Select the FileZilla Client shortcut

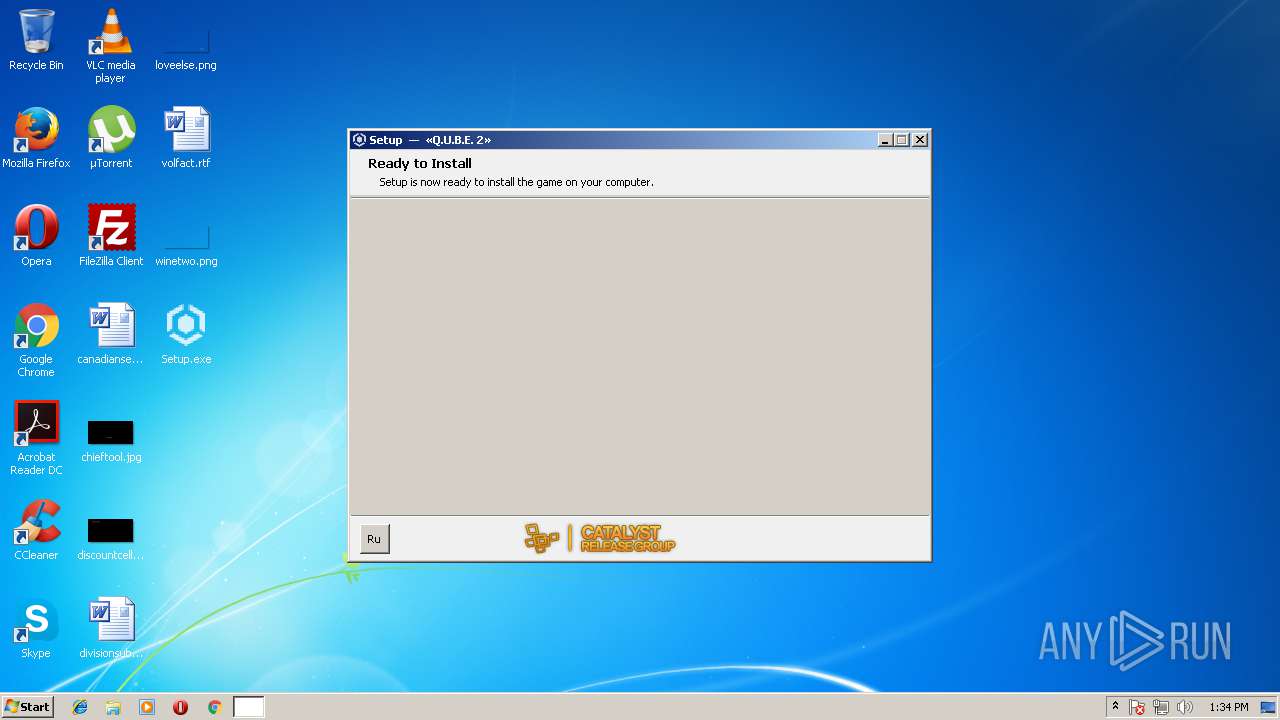(111, 236)
